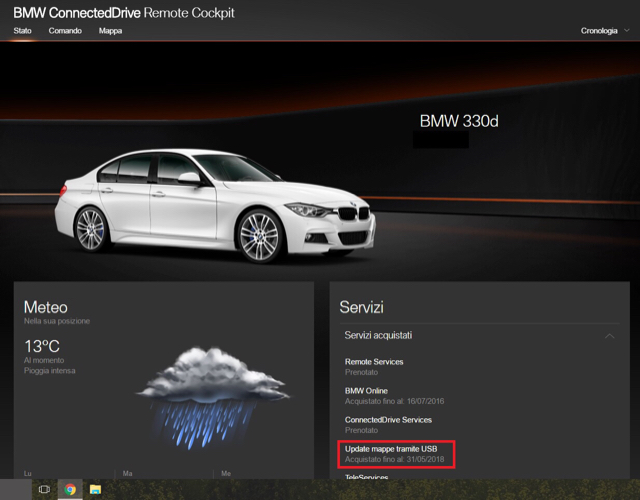
Task: Click the 13°C temperature reading
Action: [x=42, y=347]
